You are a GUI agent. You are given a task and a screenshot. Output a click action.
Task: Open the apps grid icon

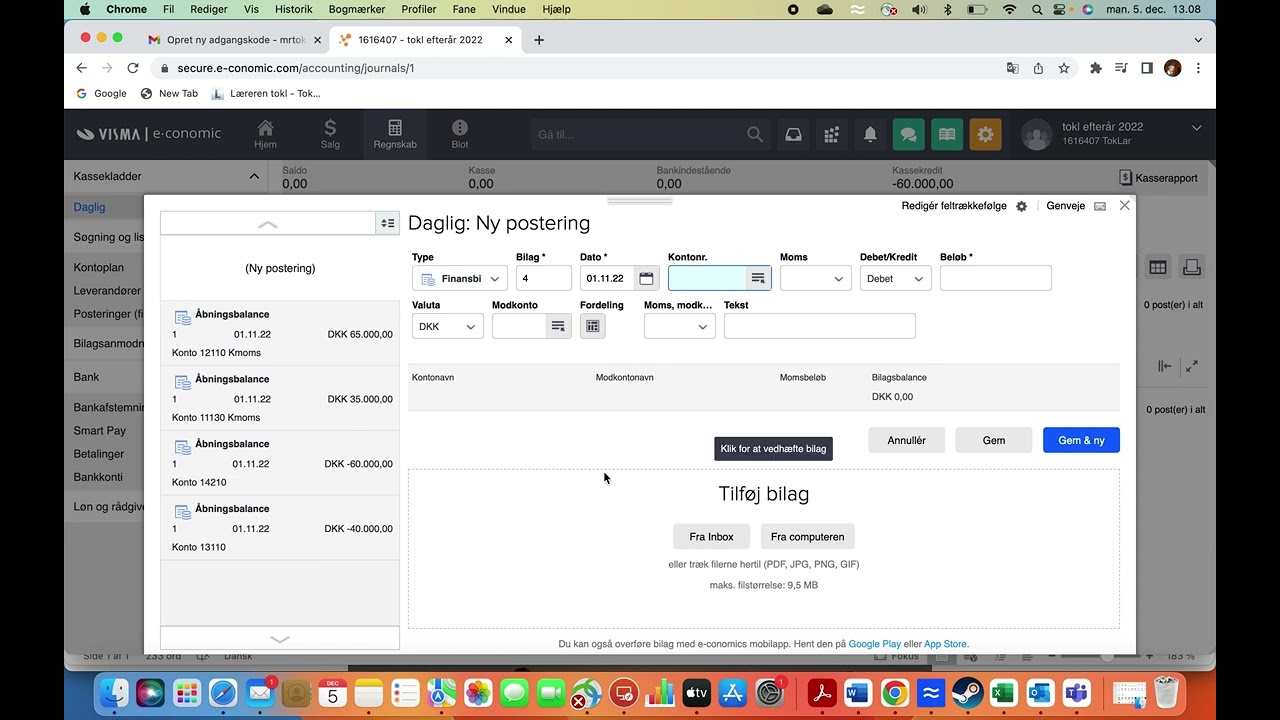pyautogui.click(x=831, y=134)
